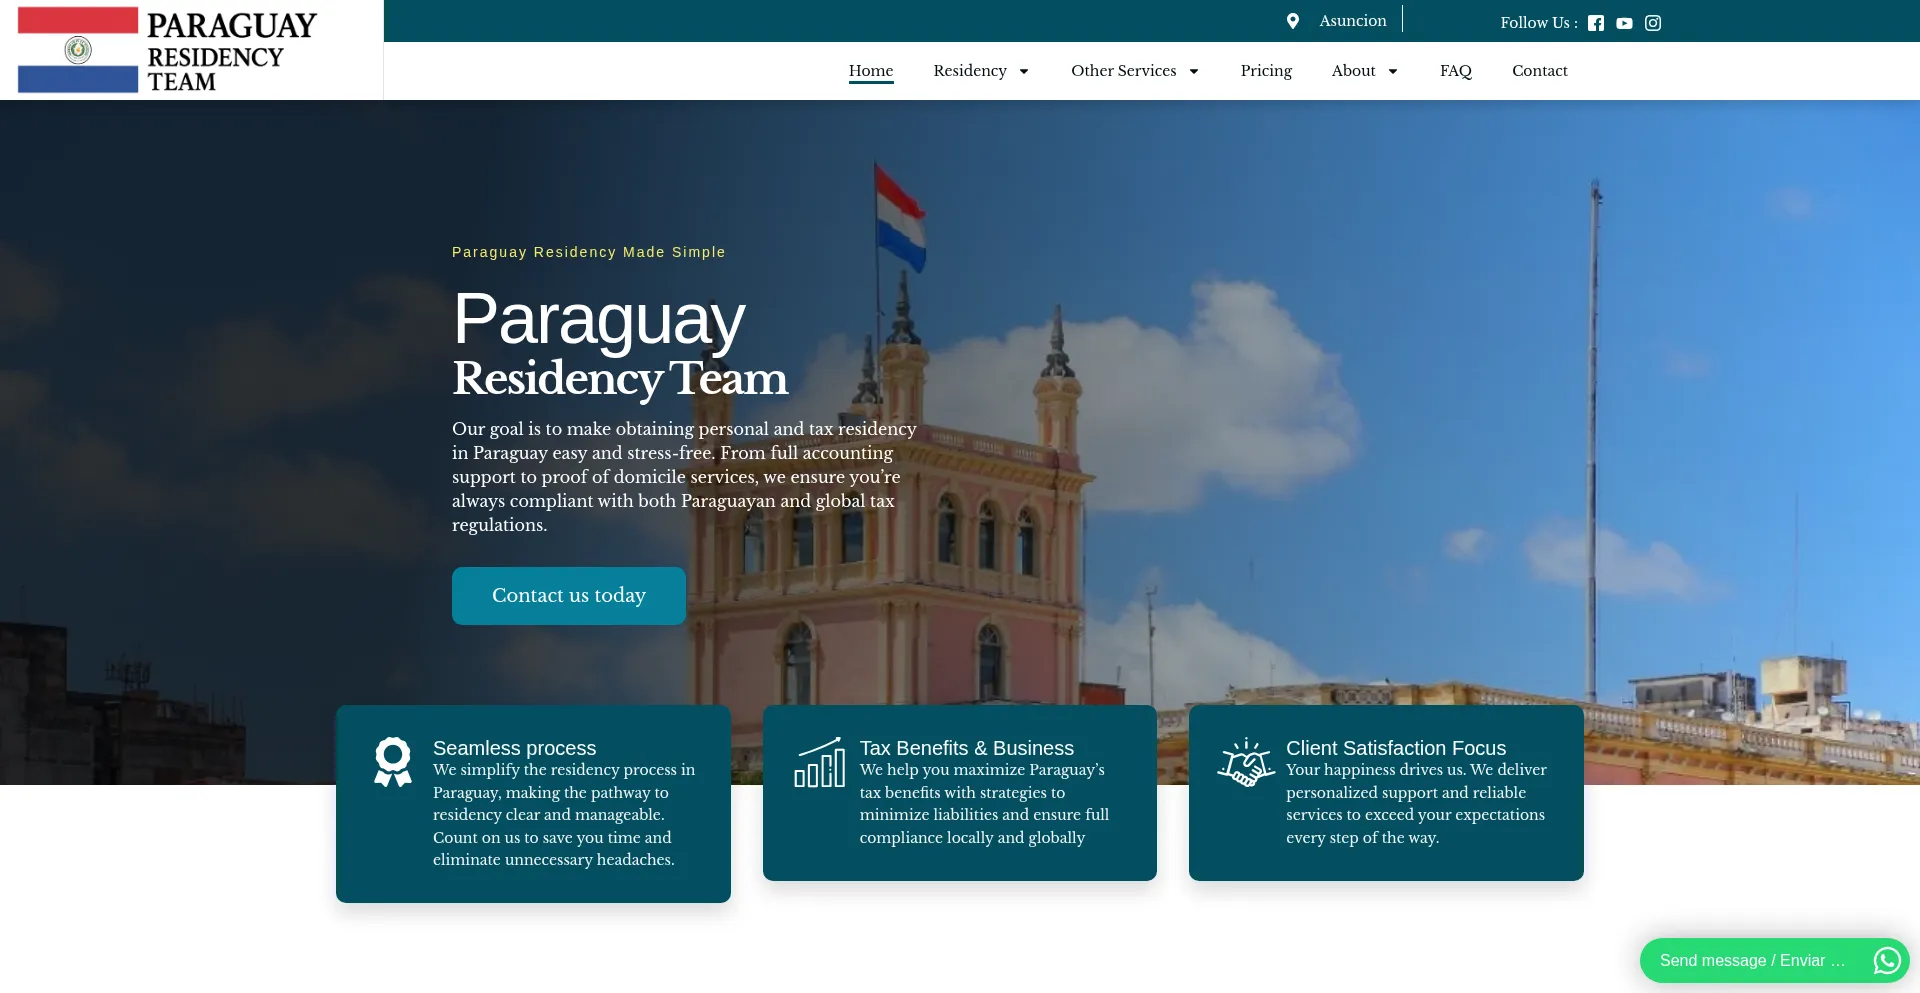This screenshot has height=993, width=1920.
Task: Open the FAQ menu item
Action: (1455, 71)
